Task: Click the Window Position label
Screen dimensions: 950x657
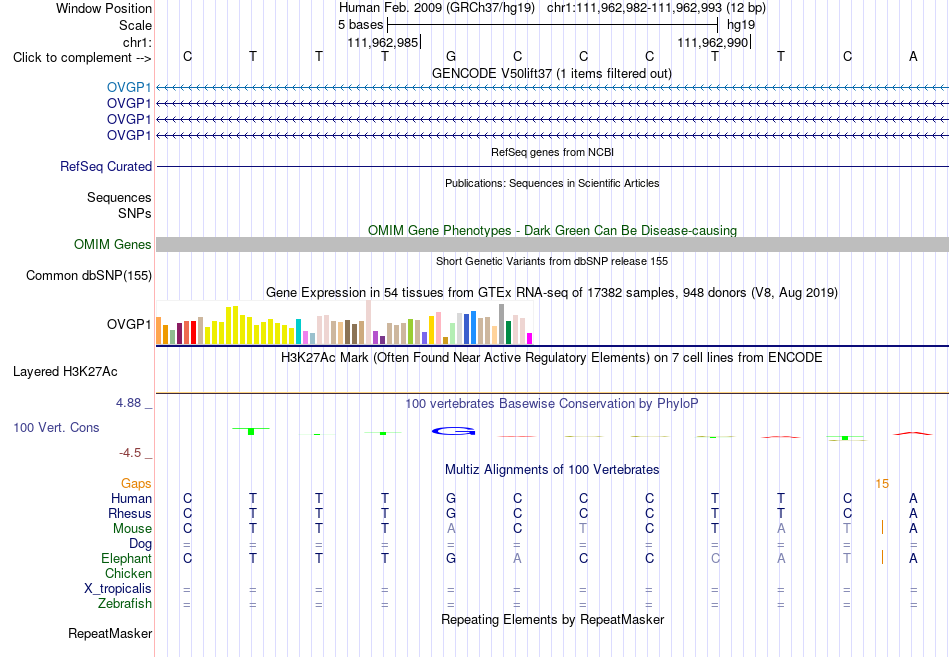Action: (x=104, y=8)
